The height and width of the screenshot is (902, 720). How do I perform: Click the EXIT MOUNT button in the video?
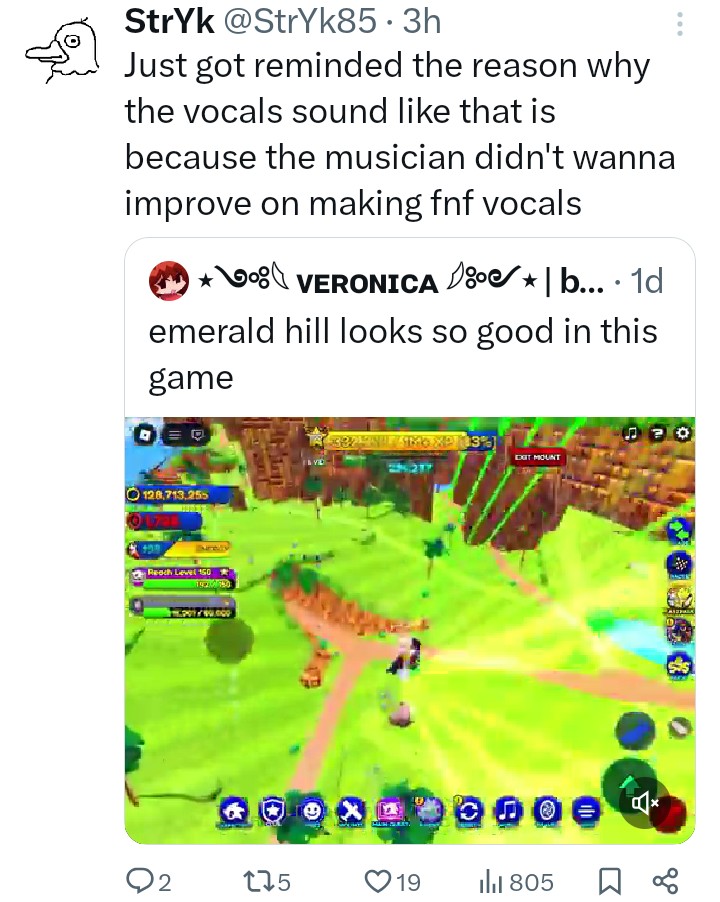pos(537,457)
